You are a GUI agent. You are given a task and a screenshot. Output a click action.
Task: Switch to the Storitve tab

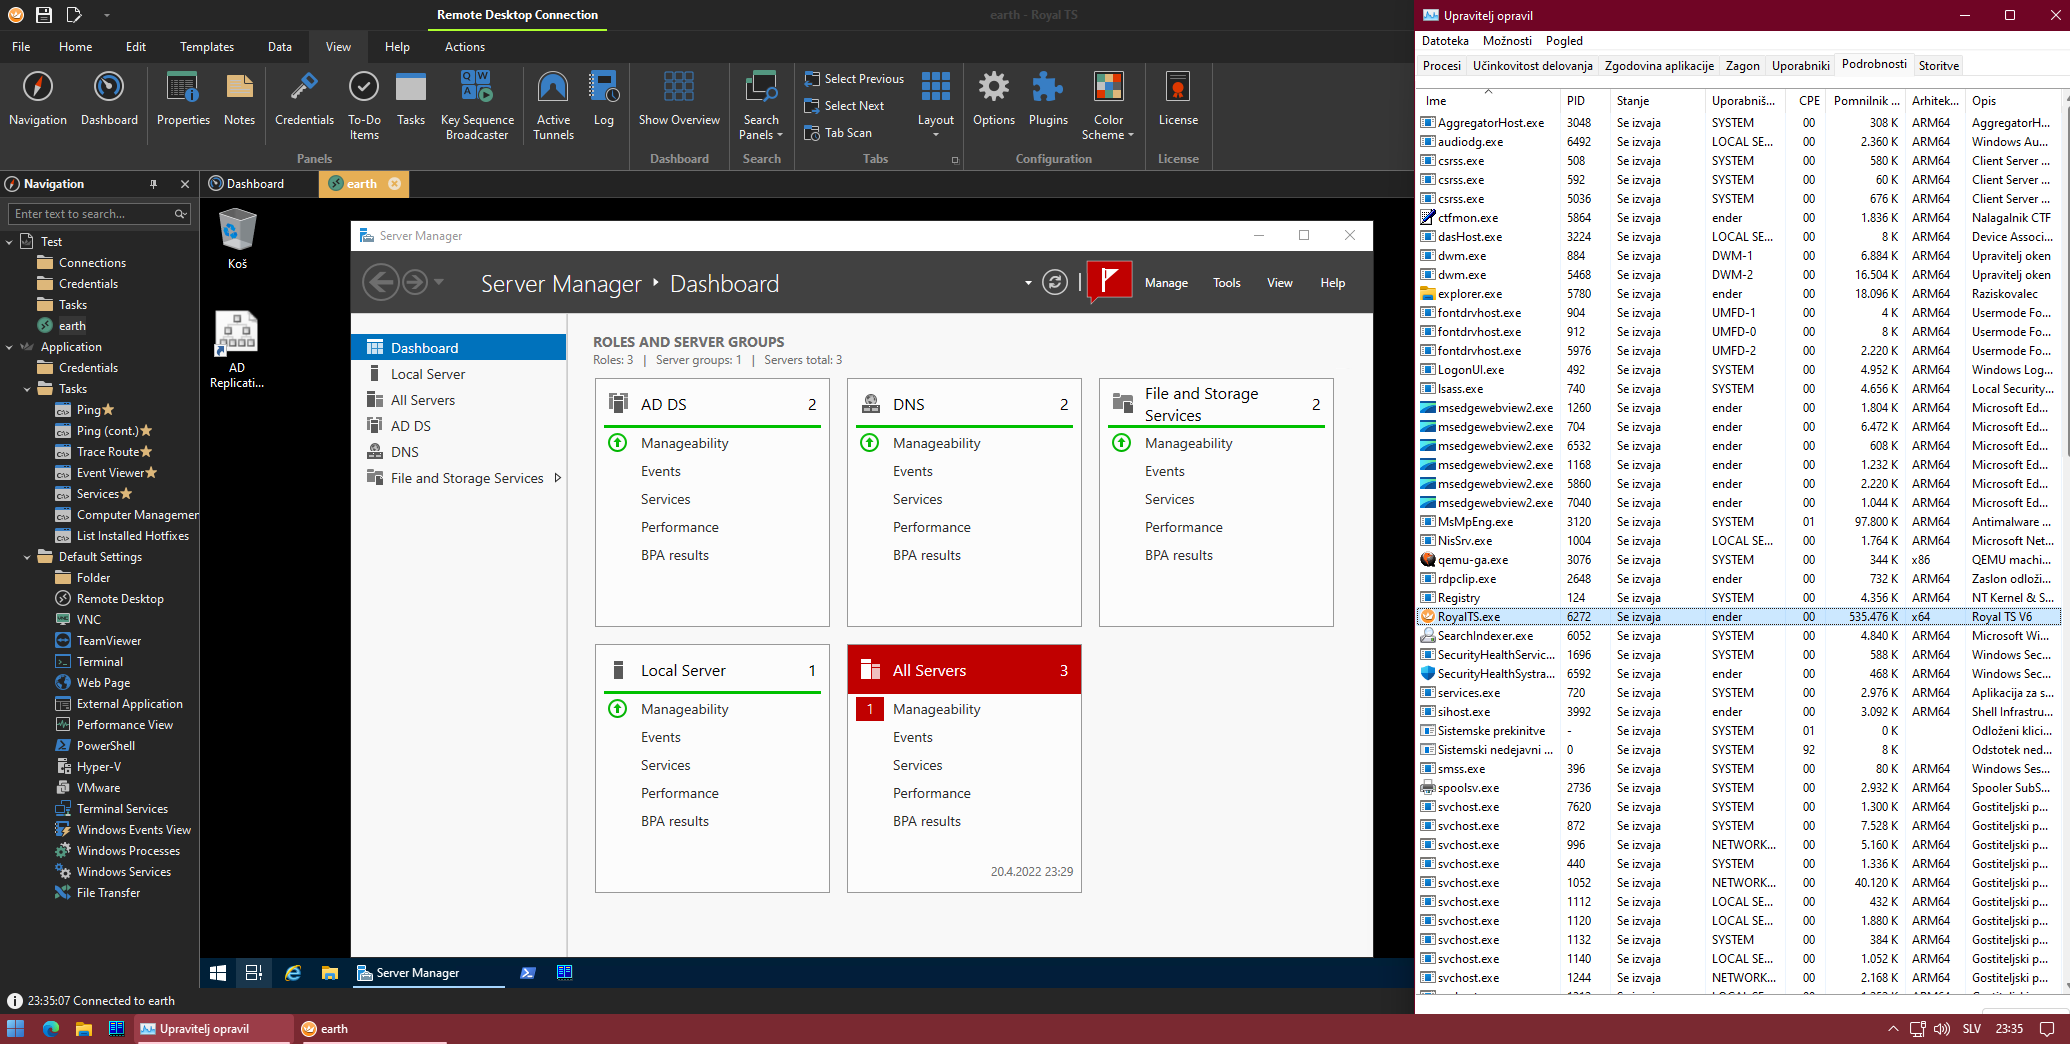coord(1938,66)
